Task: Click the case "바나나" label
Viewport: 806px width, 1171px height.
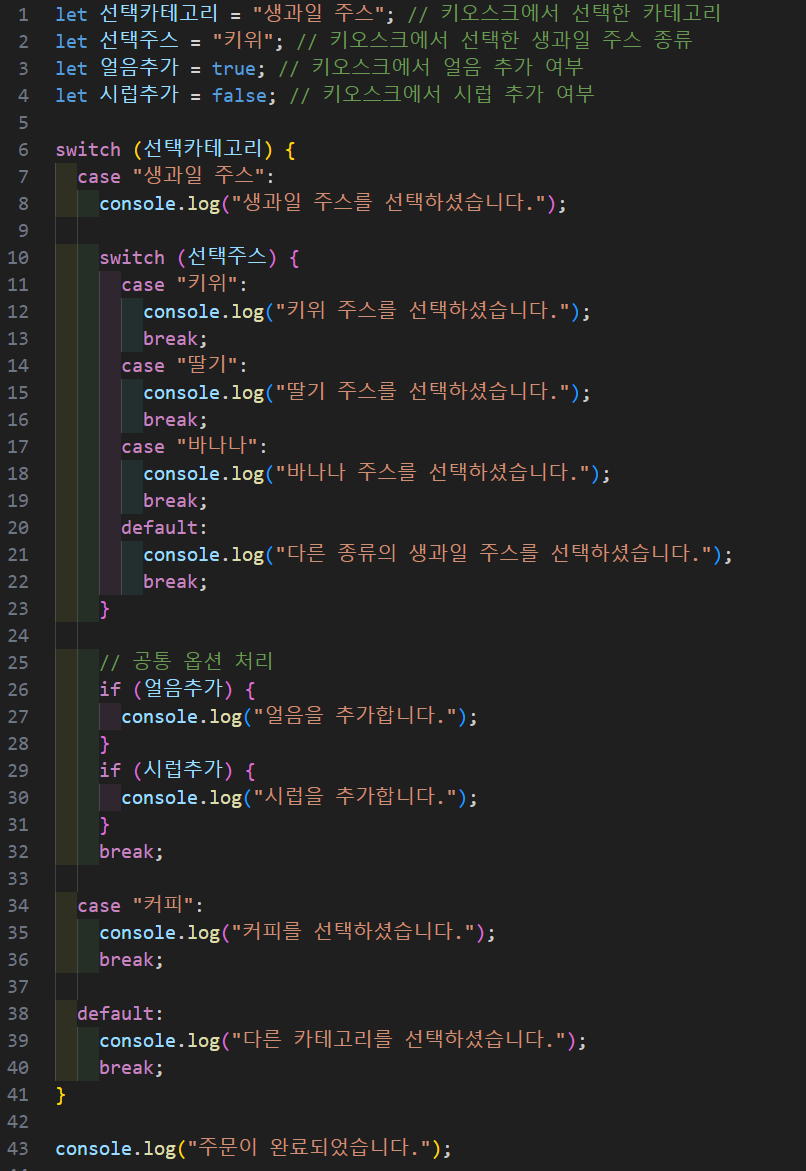Action: [194, 446]
